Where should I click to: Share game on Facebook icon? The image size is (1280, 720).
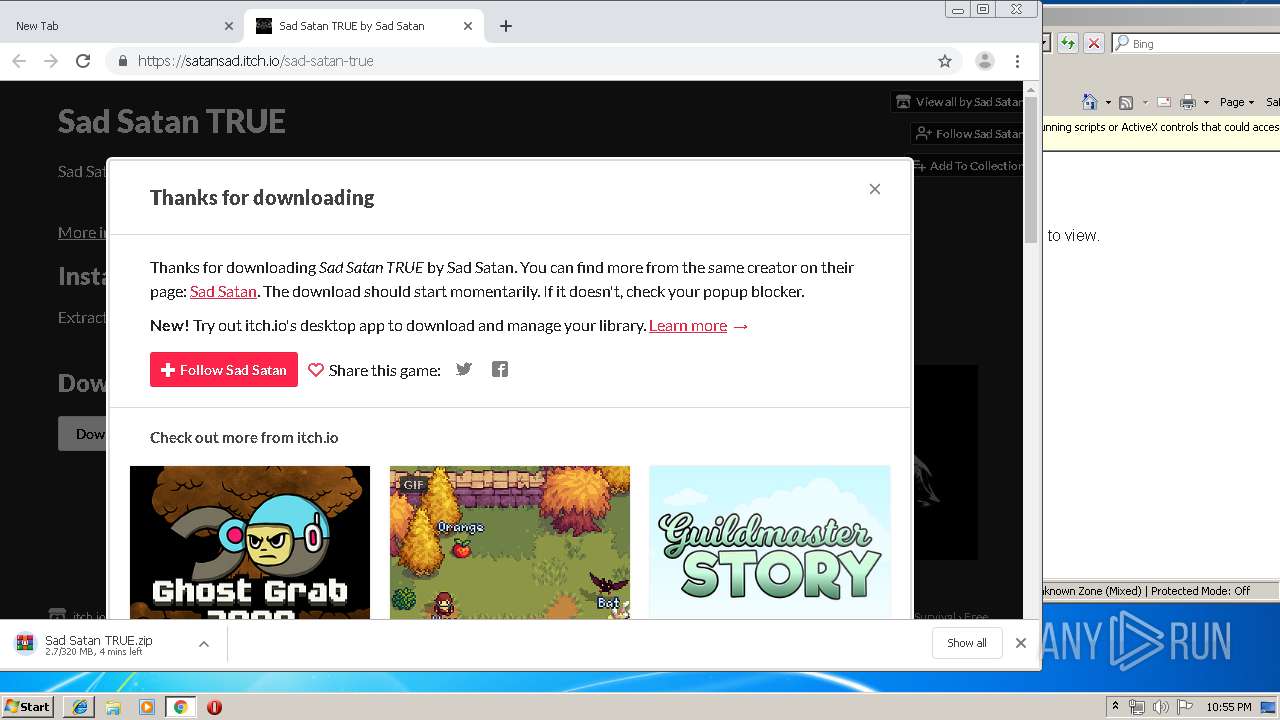pyautogui.click(x=500, y=369)
